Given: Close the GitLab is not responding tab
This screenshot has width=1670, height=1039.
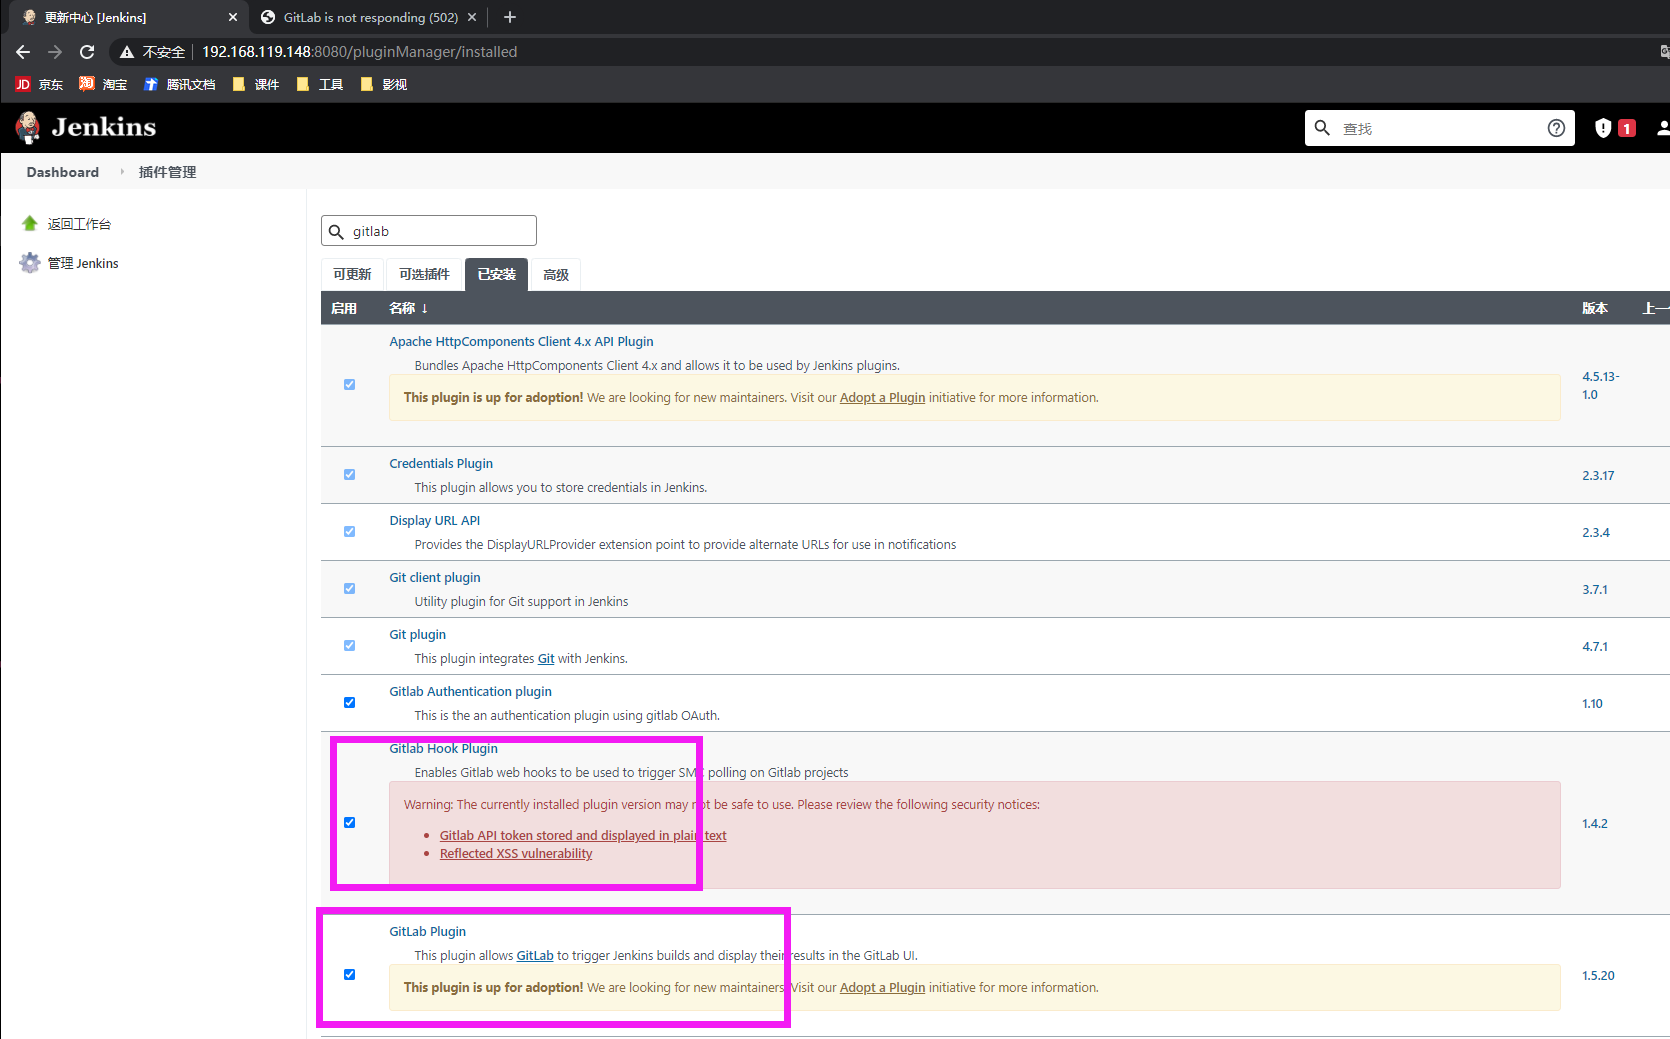Looking at the screenshot, I should click(472, 17).
